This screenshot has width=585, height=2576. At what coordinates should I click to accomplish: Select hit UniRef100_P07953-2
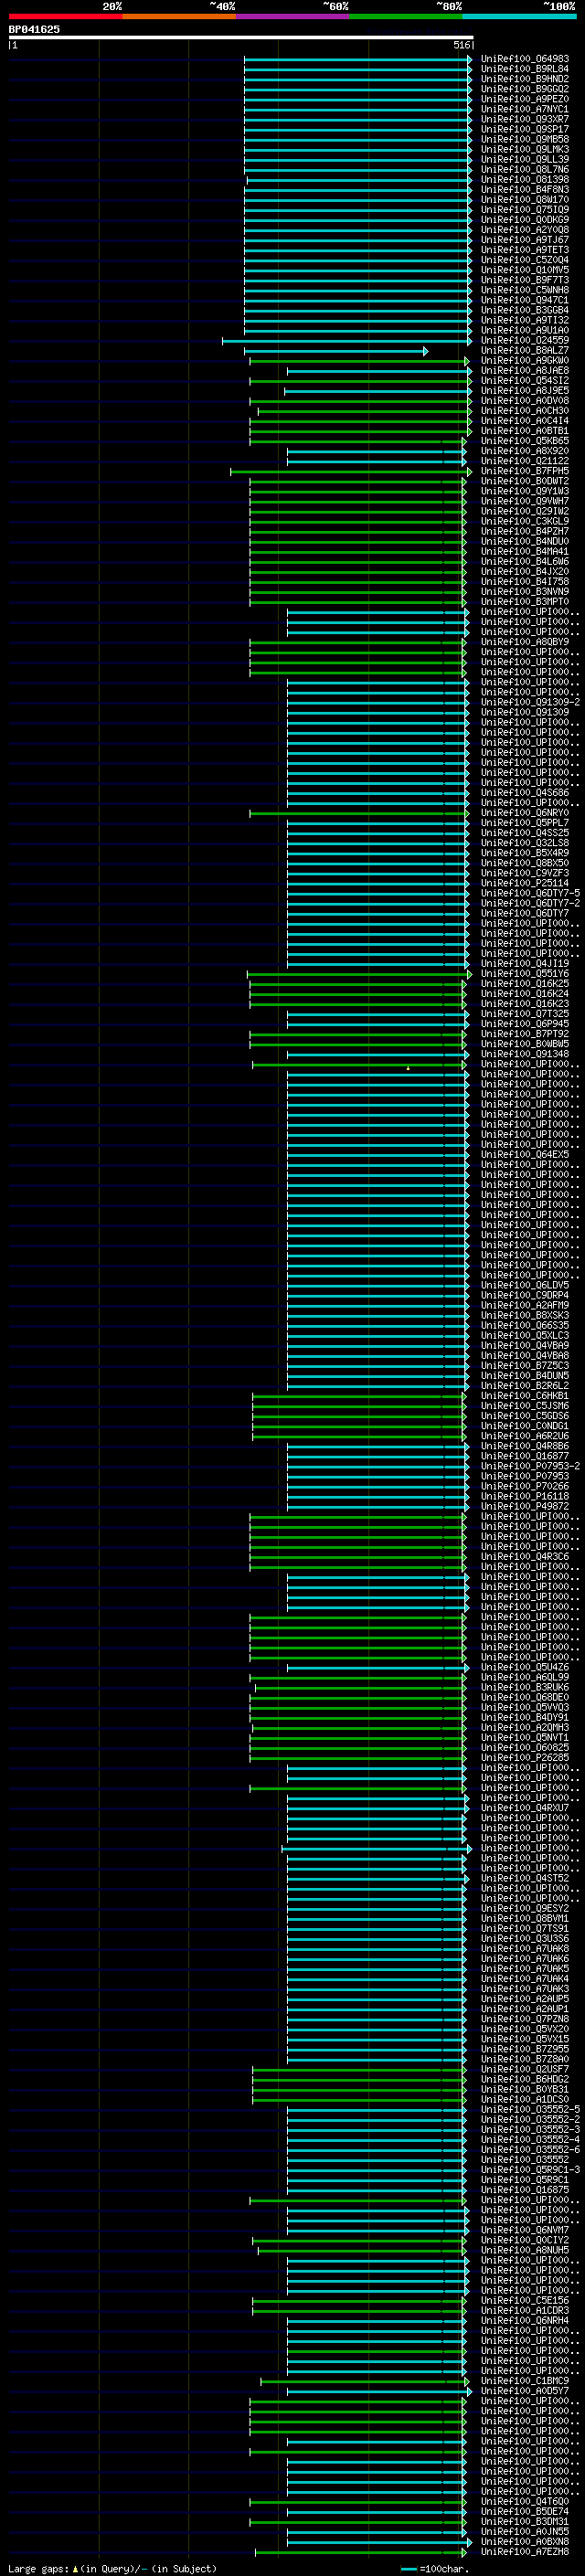(530, 1466)
